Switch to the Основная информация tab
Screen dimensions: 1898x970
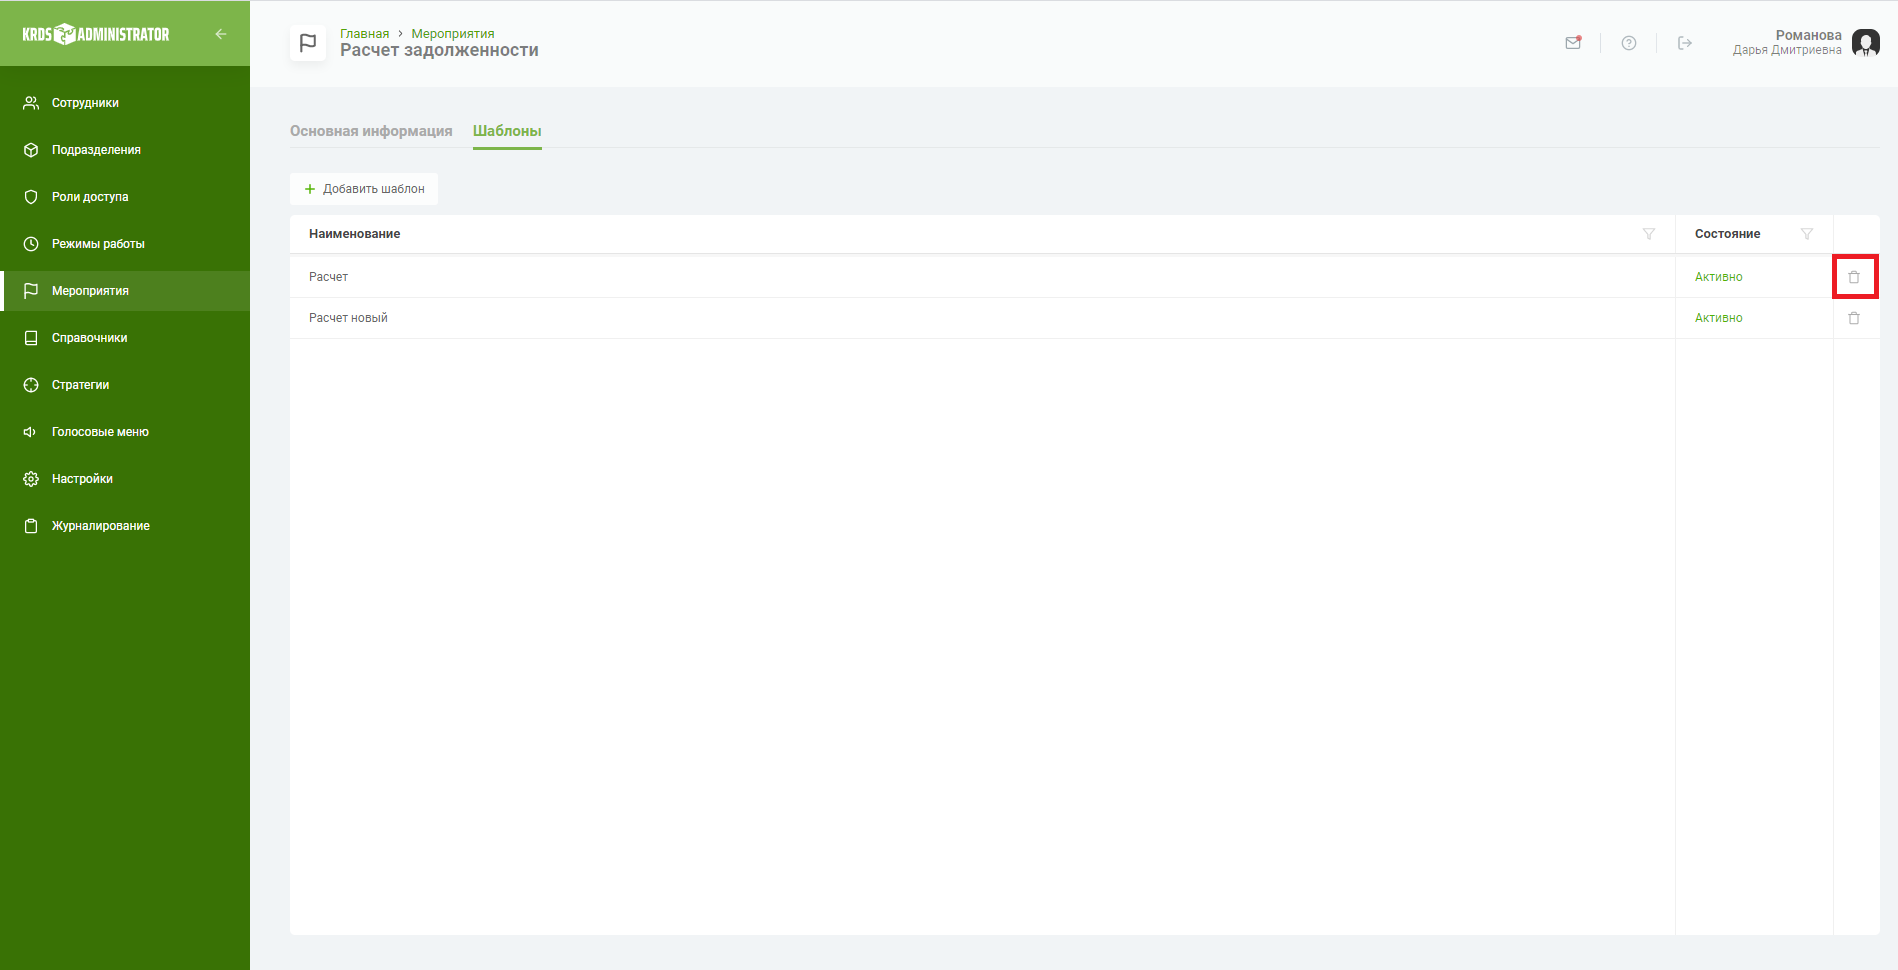point(371,131)
